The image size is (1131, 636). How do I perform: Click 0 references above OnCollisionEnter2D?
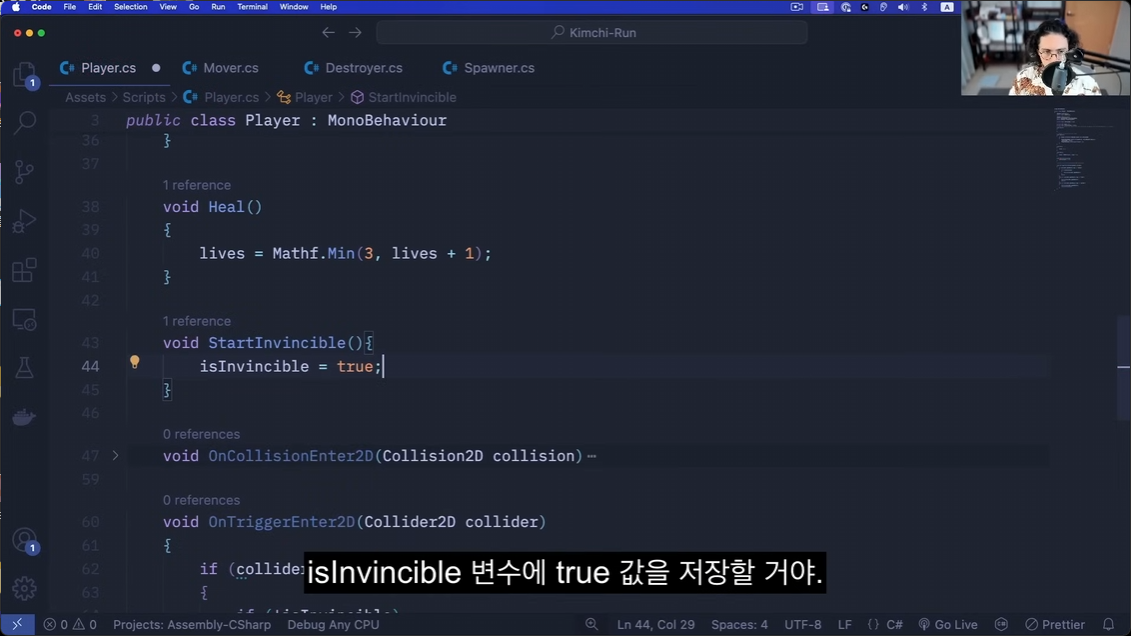(201, 434)
